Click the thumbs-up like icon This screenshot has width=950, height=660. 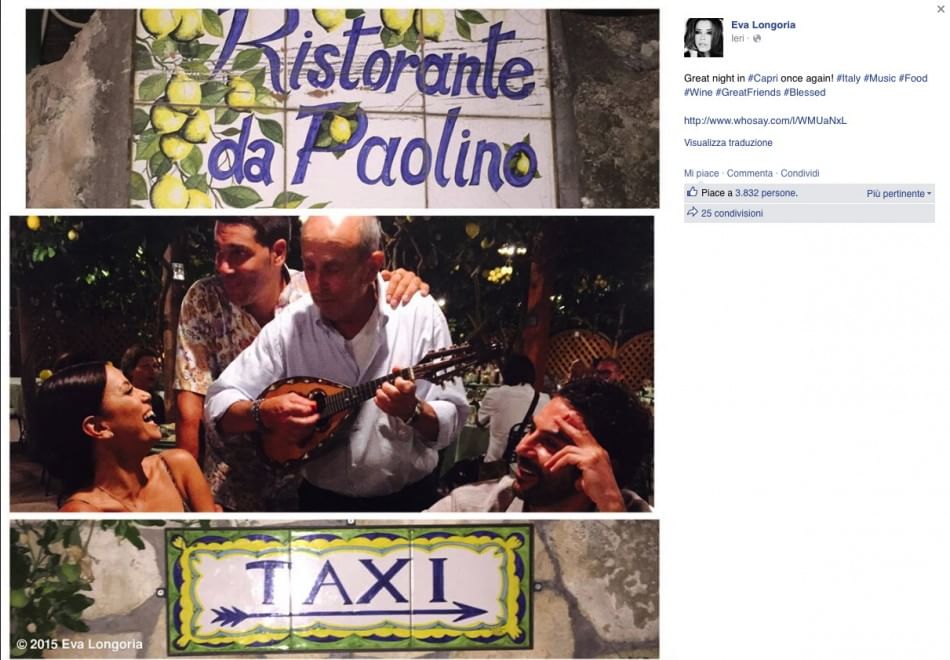(x=692, y=192)
